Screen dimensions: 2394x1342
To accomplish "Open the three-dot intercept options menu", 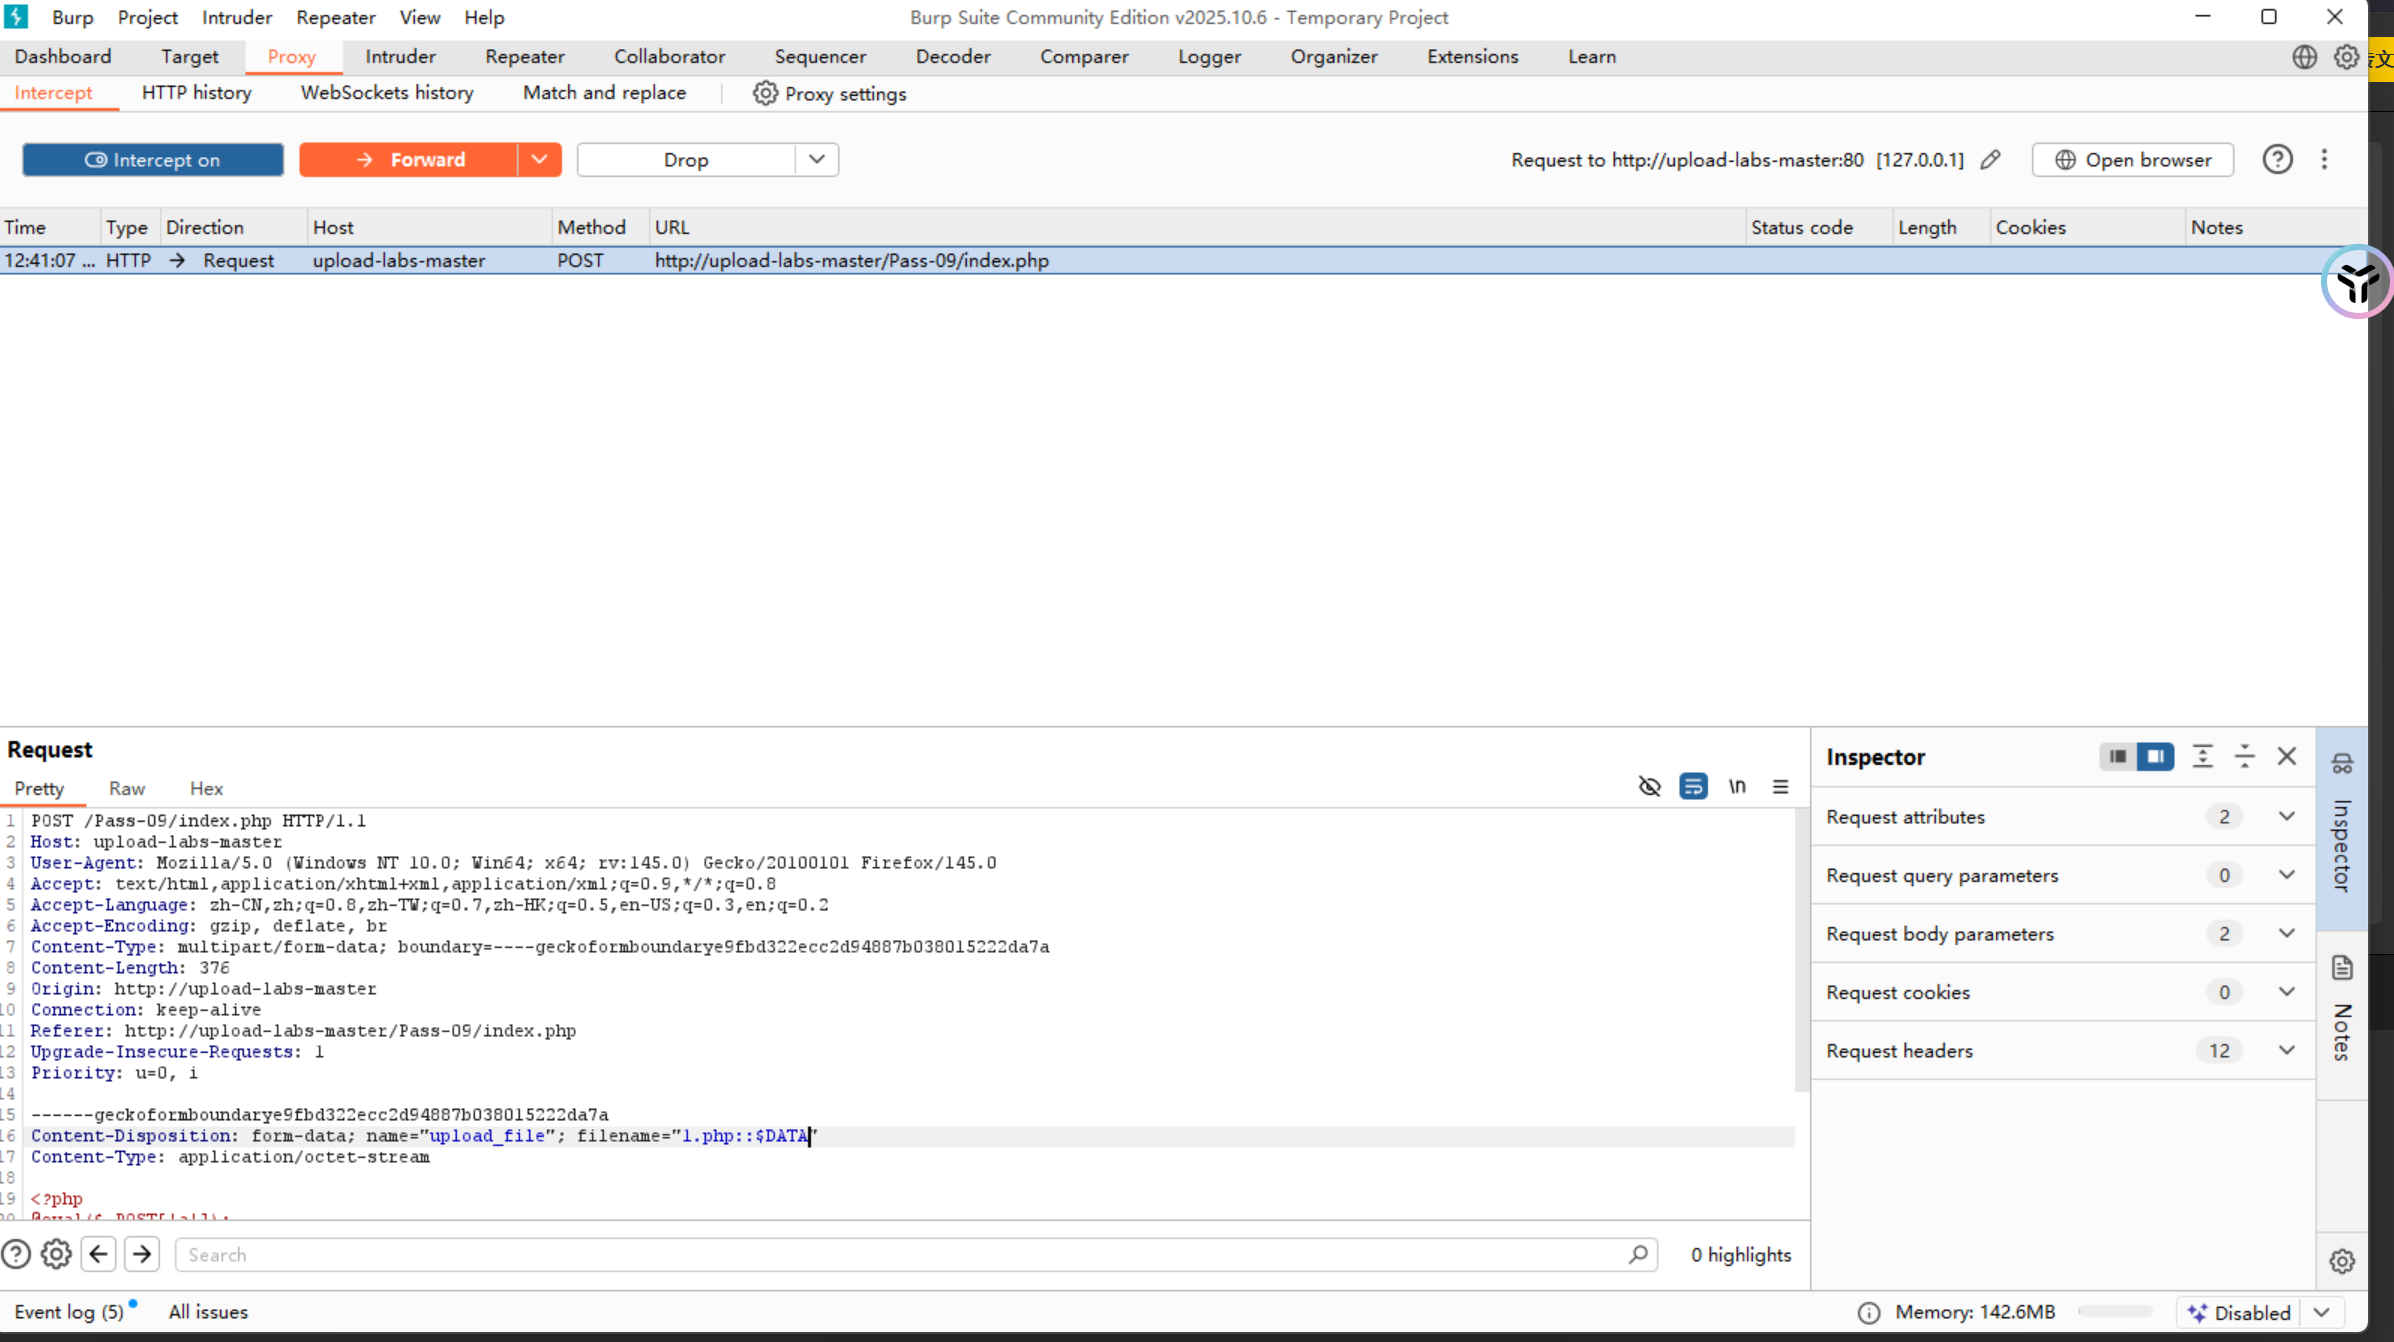I will [2324, 160].
